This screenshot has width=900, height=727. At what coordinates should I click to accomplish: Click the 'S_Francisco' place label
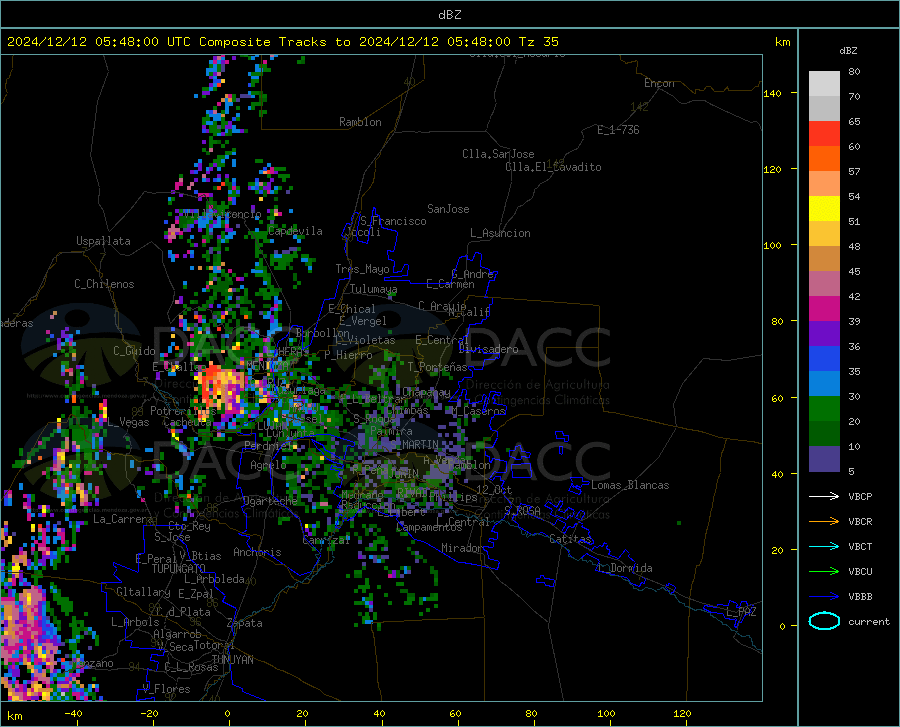(x=394, y=221)
